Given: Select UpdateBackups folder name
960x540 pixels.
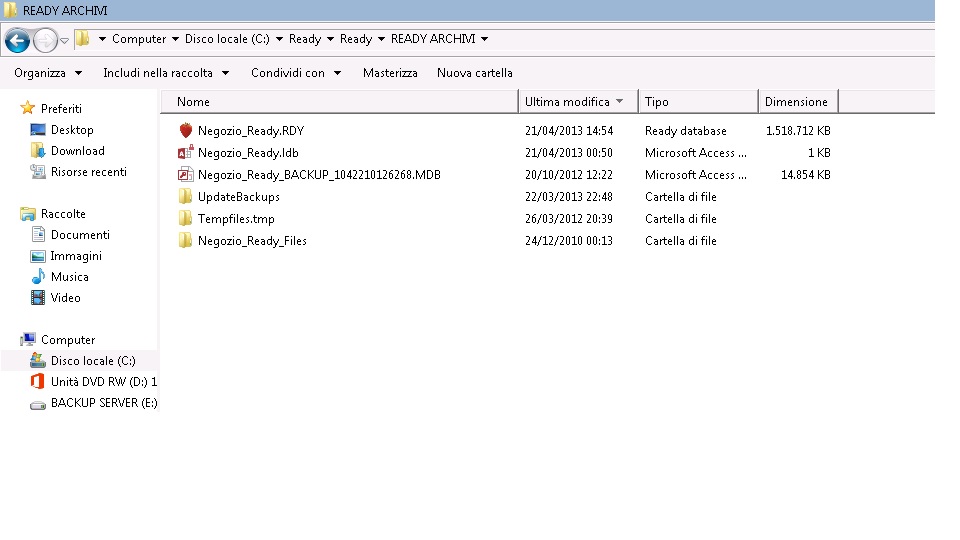Looking at the screenshot, I should 239,197.
